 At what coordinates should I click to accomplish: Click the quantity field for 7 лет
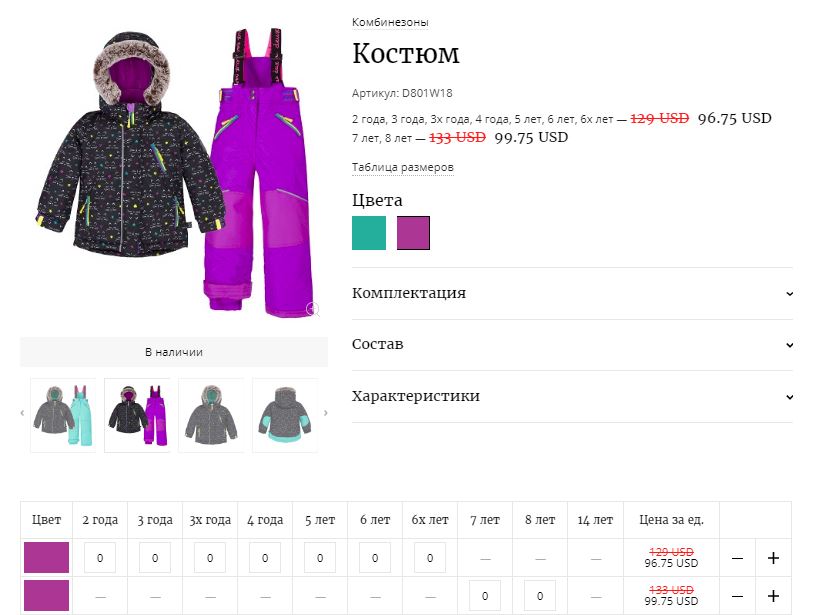tap(485, 596)
